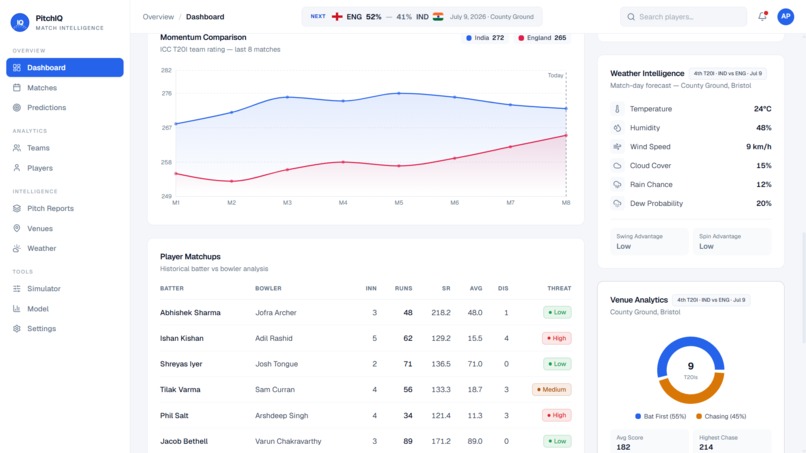Click India data point at M5
The image size is (806, 453).
coord(399,94)
